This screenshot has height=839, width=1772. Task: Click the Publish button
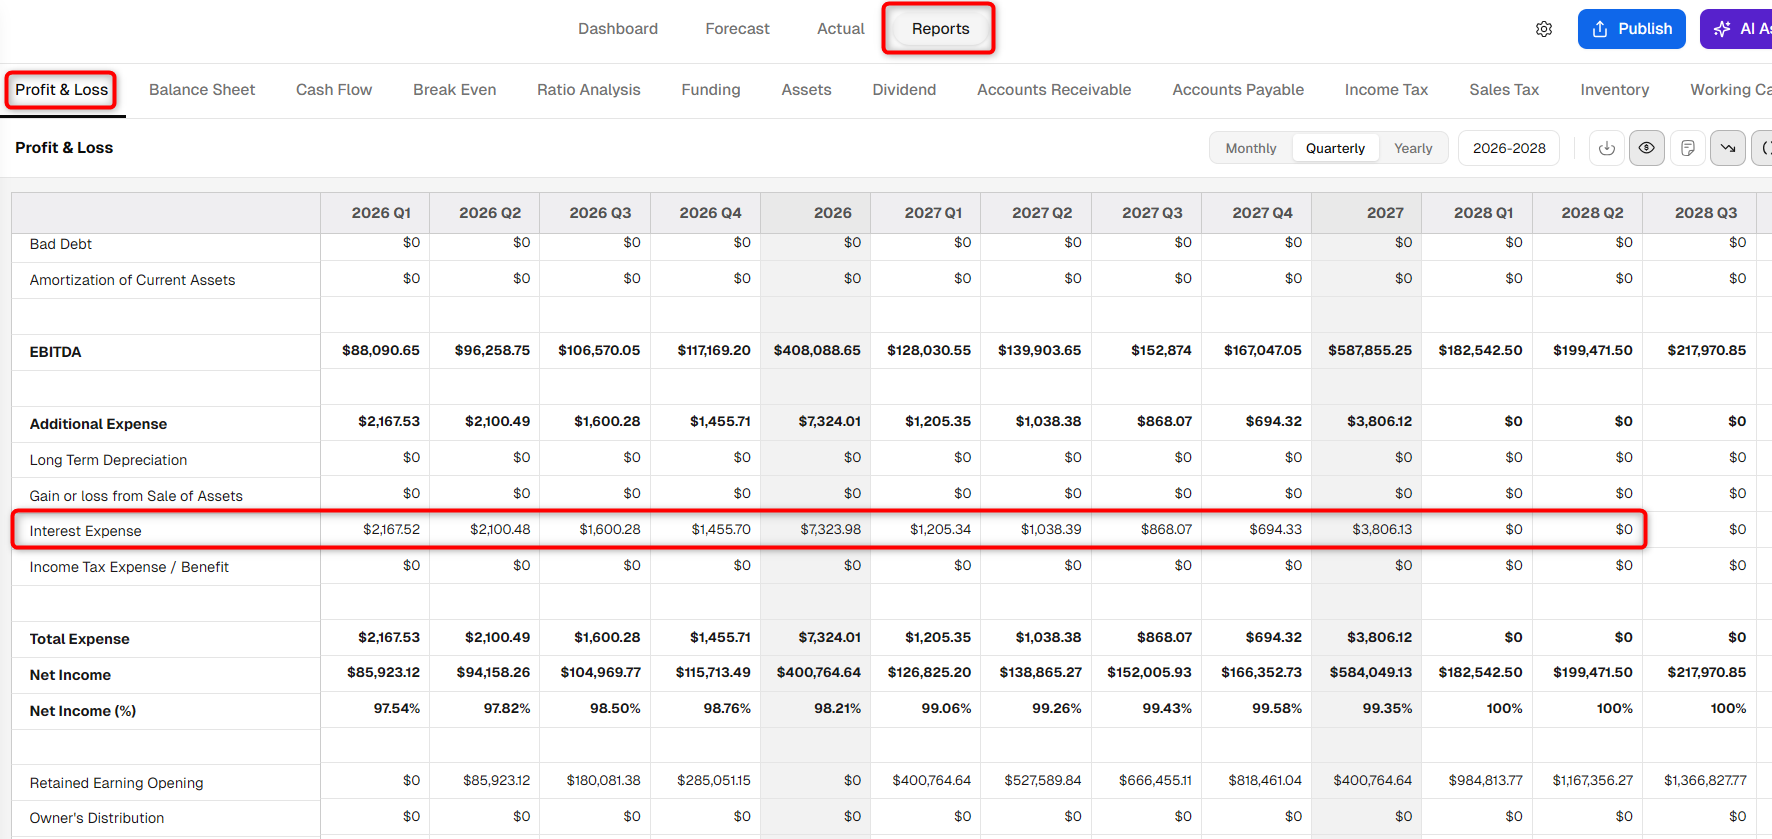pos(1632,29)
